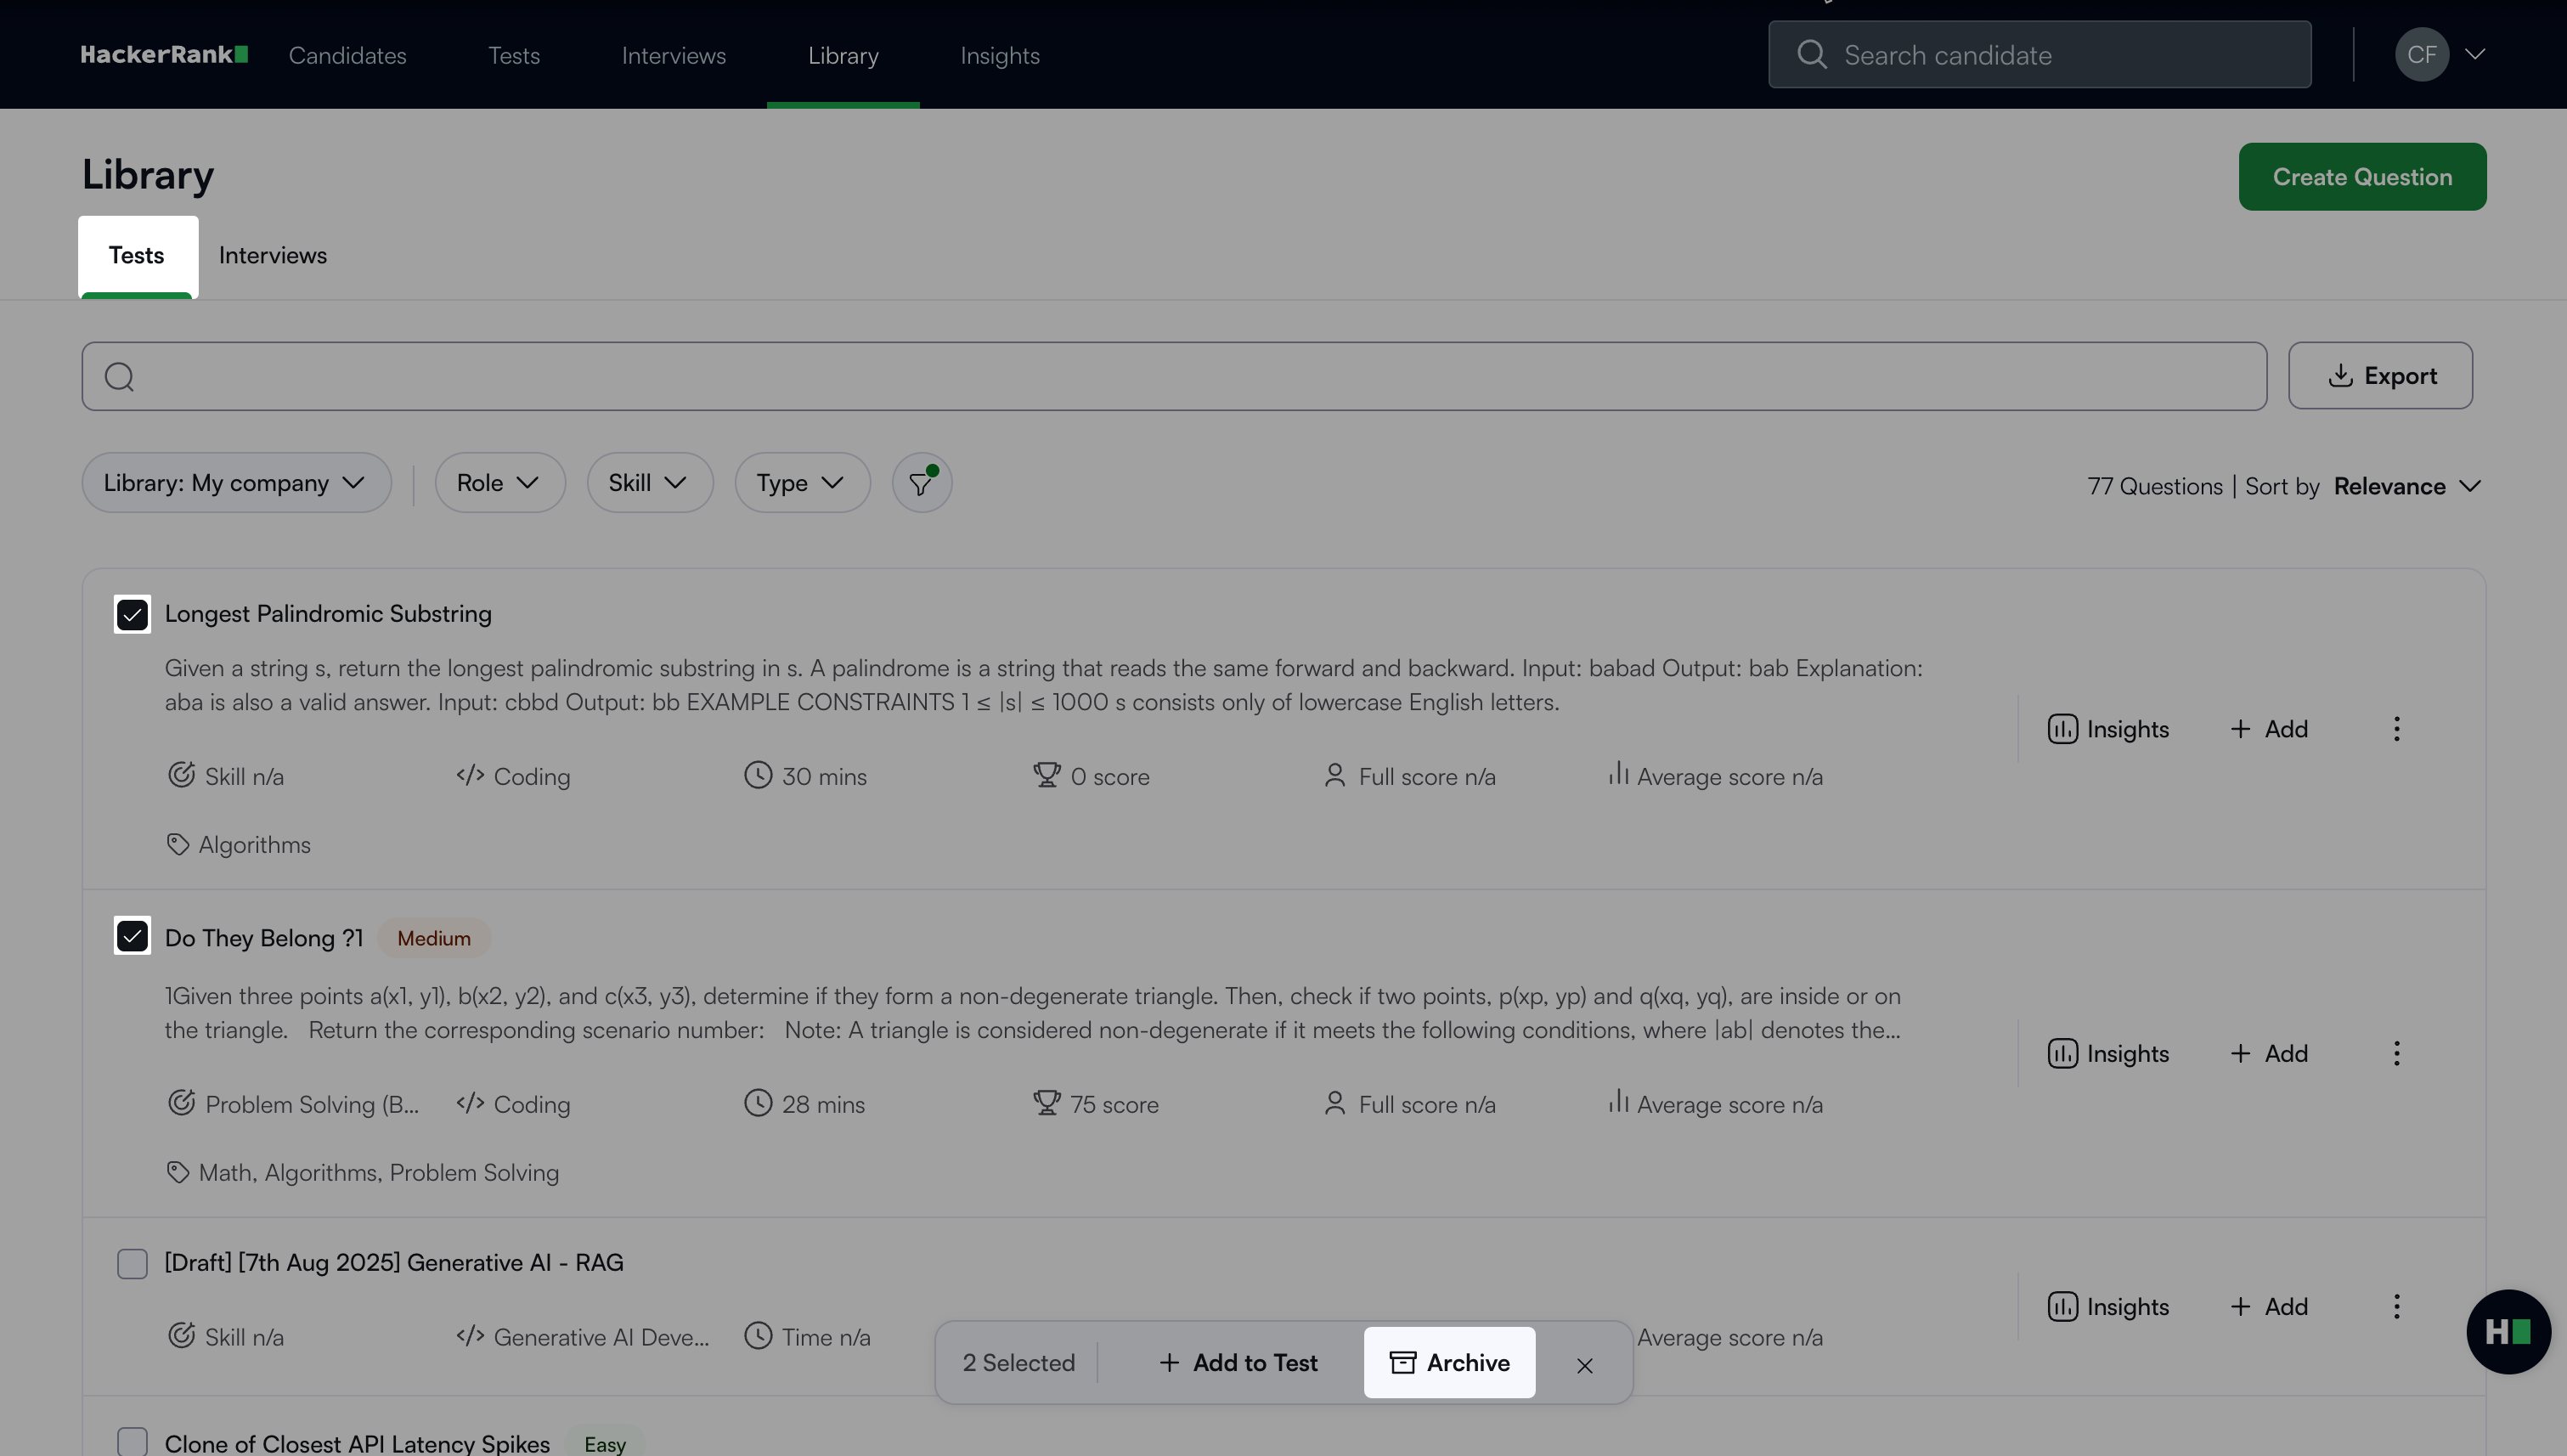This screenshot has height=1456, width=2567.
Task: Select the Generative AI - RAG checkbox
Action: pos(132,1263)
